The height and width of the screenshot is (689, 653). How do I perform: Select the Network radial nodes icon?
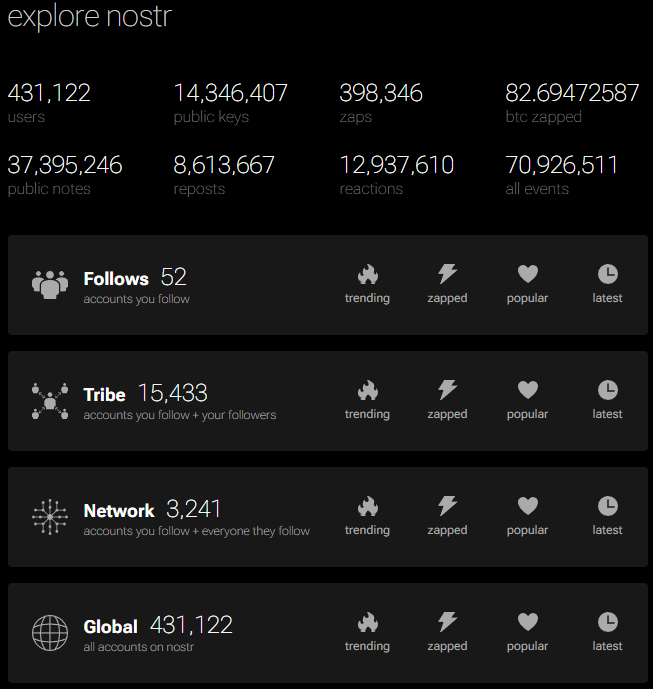(49, 516)
